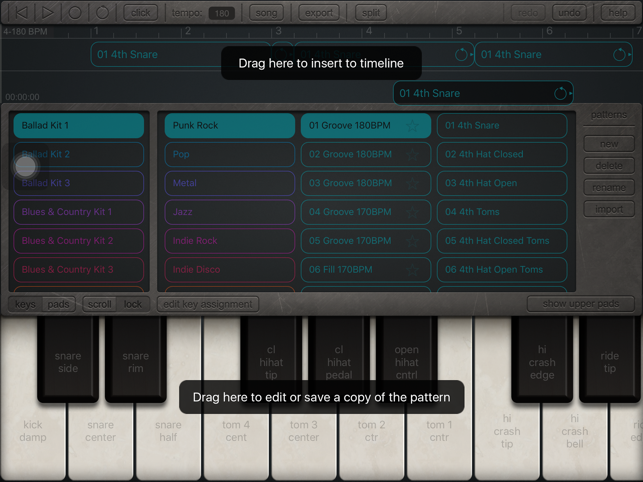Select the Indie Rock style

(230, 241)
